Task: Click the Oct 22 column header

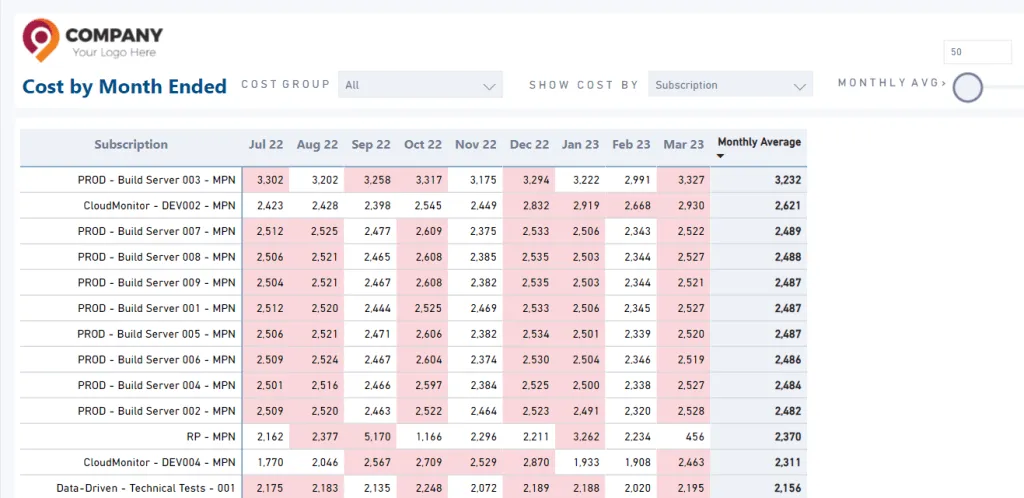Action: coord(423,145)
